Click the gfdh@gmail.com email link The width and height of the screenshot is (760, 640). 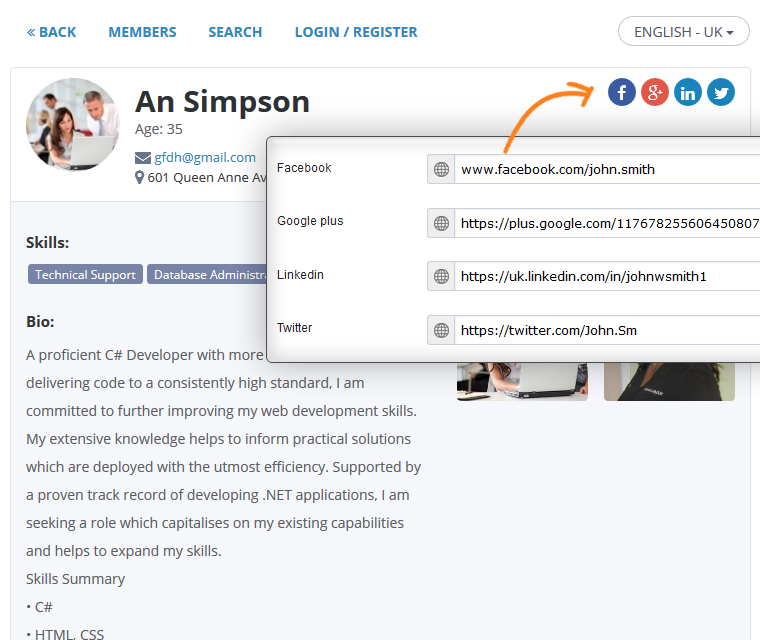[x=205, y=158]
